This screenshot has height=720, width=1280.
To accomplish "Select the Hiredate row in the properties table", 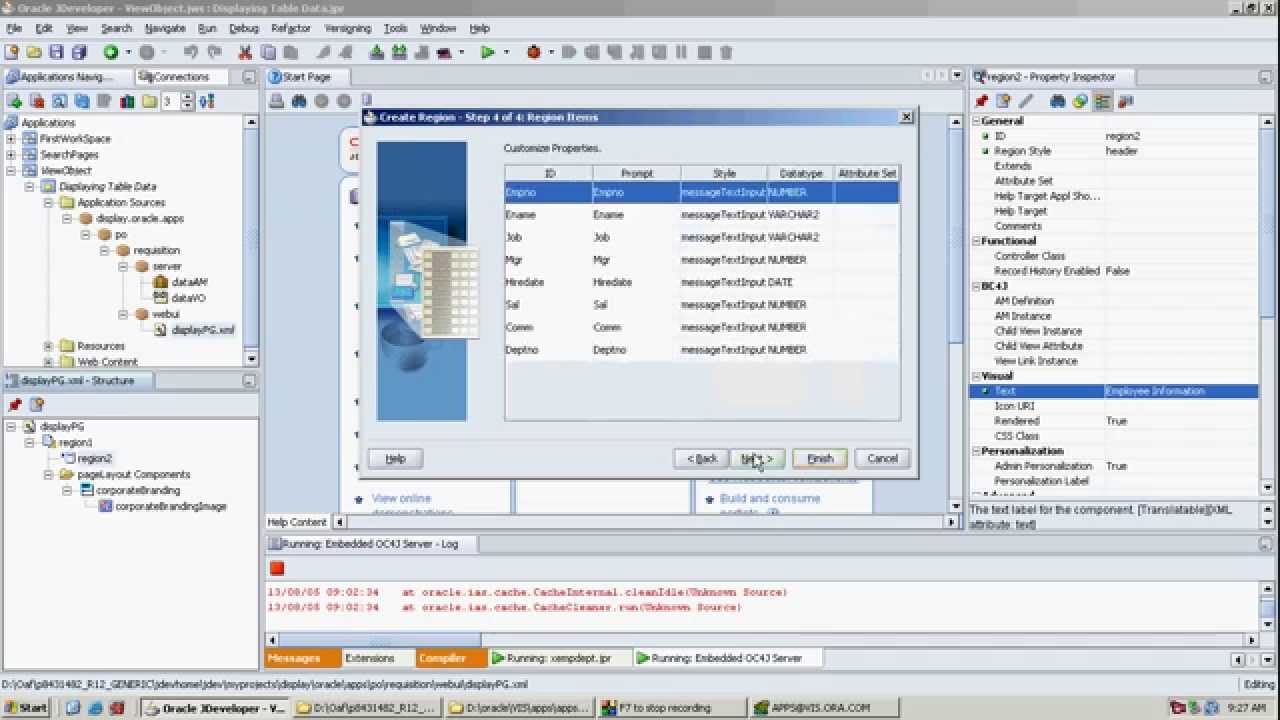I will tap(702, 282).
